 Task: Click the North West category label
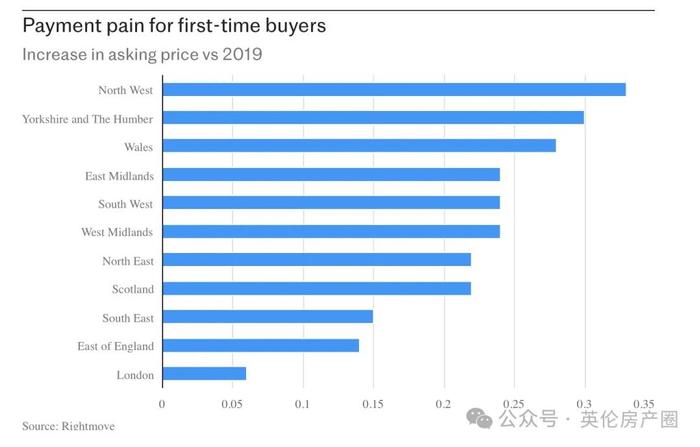point(125,90)
